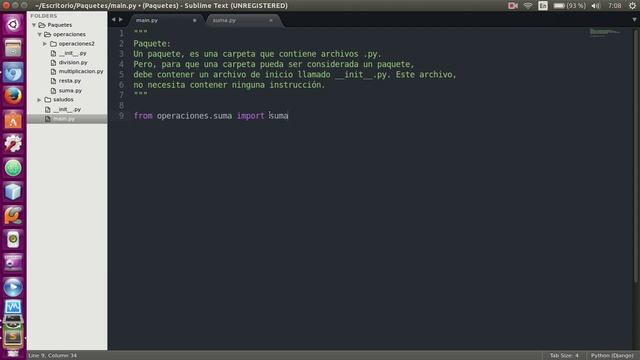
Task: Click the screen recording indicator in top panel
Action: click(x=513, y=6)
